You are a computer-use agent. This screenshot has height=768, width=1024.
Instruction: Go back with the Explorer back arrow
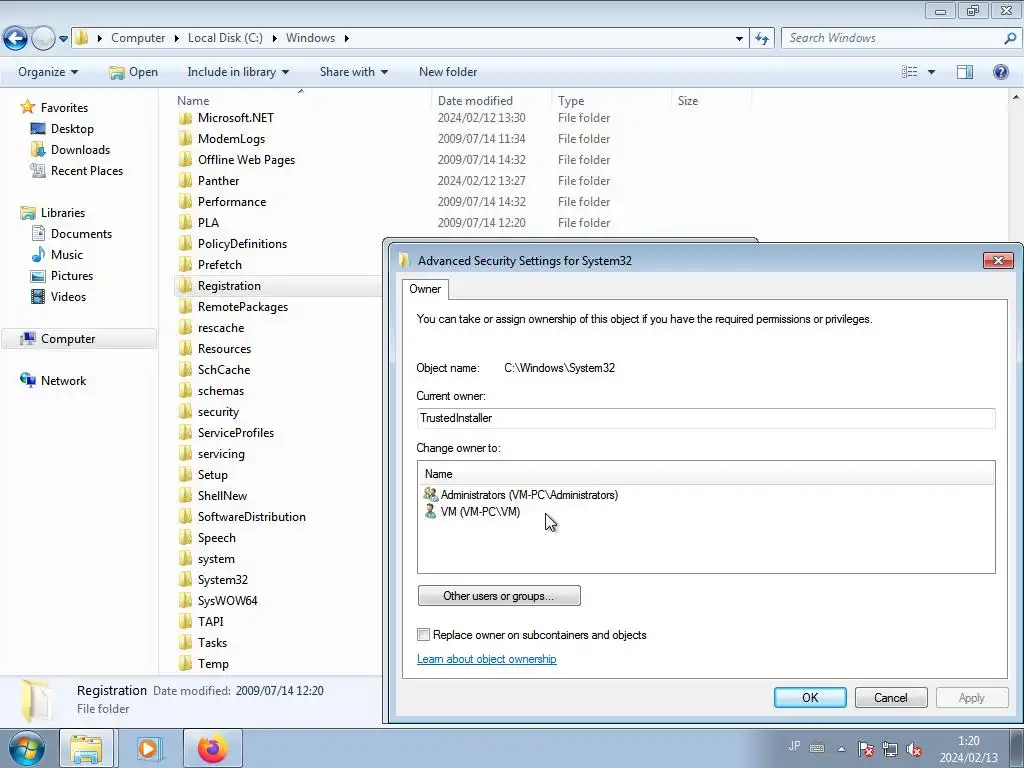[16, 39]
